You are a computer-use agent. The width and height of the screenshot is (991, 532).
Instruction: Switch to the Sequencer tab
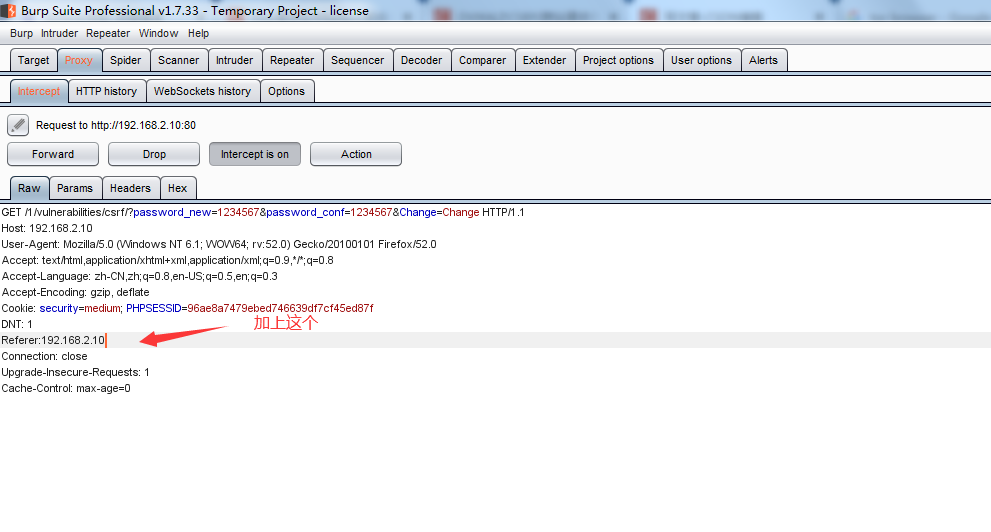tap(358, 60)
